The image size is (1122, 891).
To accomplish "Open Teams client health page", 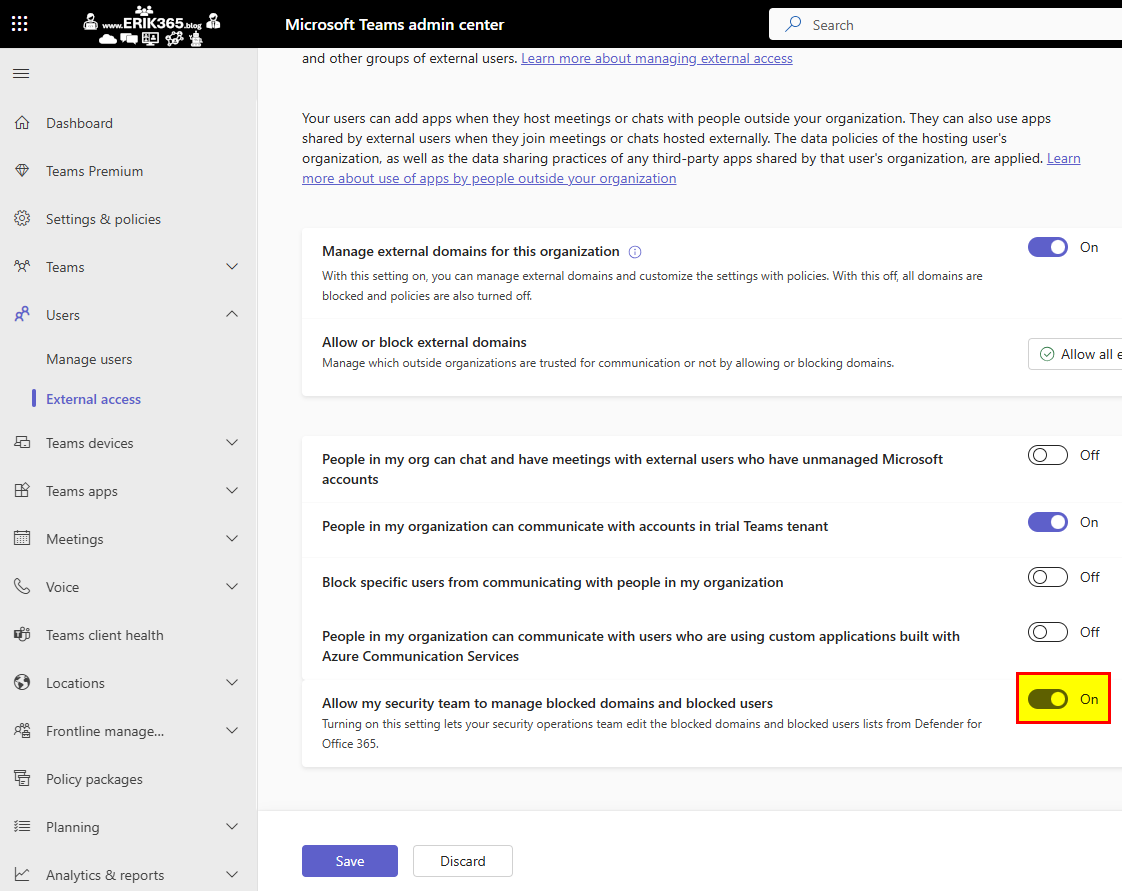I will point(104,635).
